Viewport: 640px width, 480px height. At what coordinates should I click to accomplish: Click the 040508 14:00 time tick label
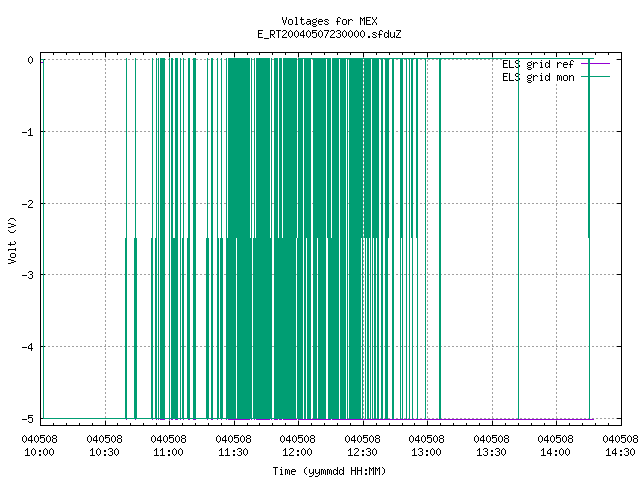point(555,446)
